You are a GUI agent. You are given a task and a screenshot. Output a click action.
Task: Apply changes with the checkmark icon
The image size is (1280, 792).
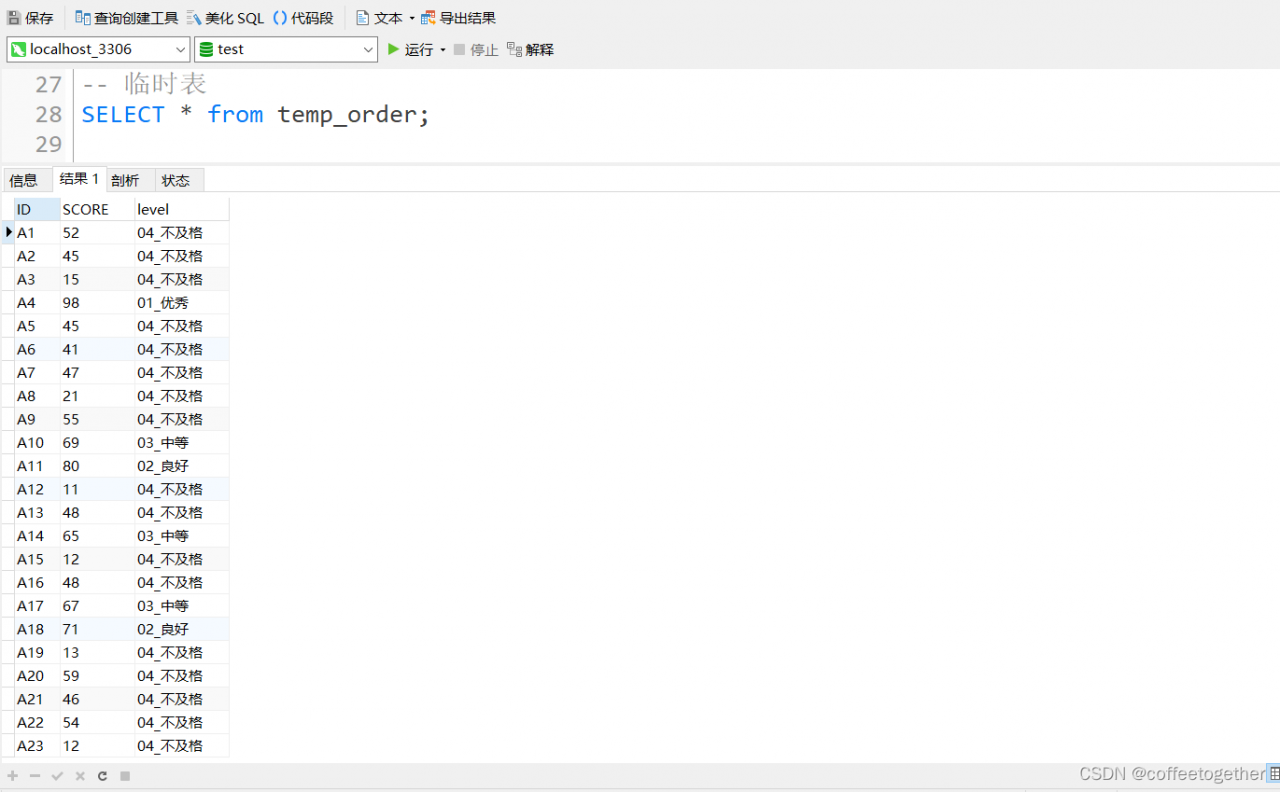57,776
